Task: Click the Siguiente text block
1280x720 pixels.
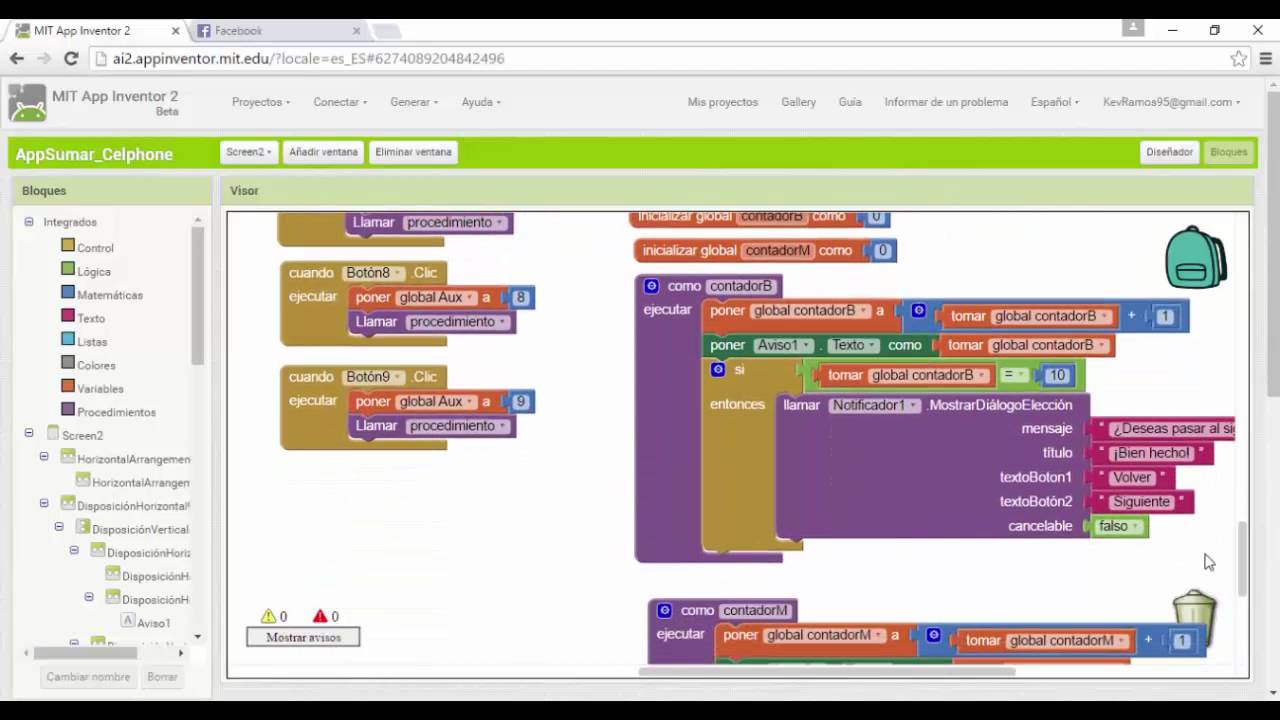Action: pos(1141,502)
